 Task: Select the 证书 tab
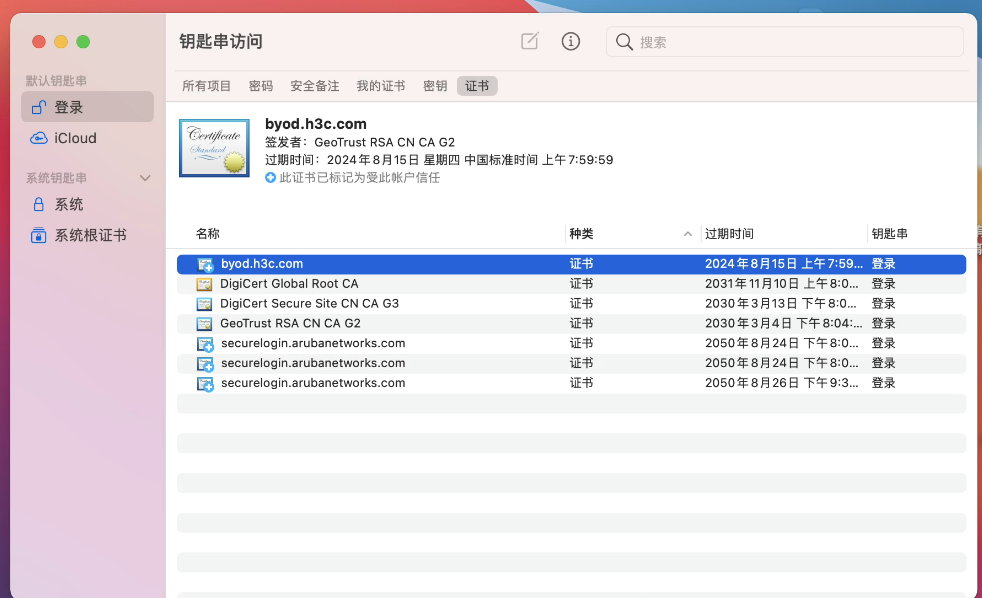[477, 86]
